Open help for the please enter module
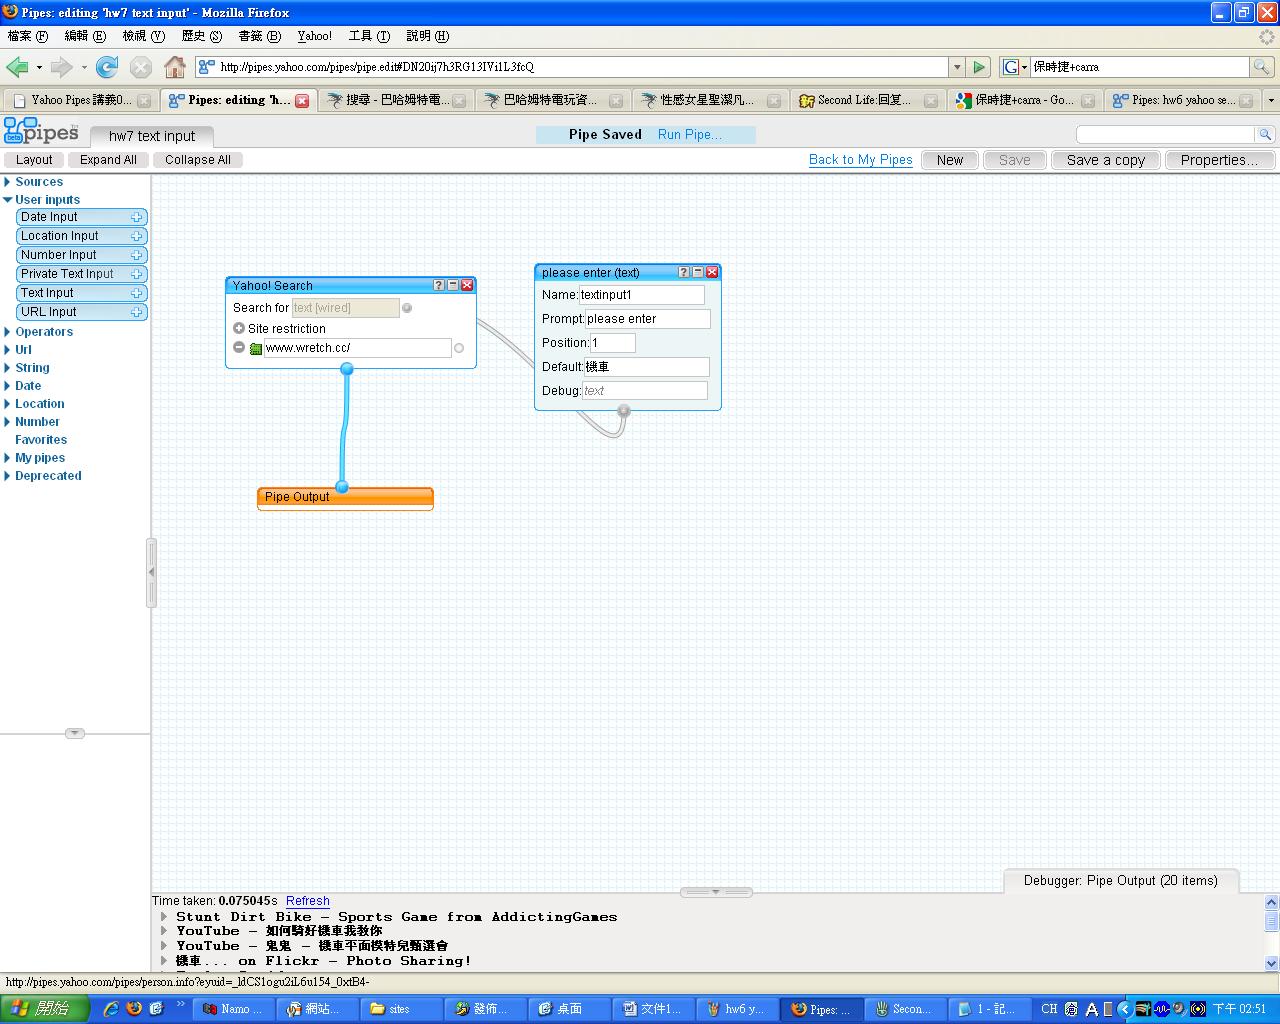This screenshot has width=1280, height=1024. [x=684, y=272]
